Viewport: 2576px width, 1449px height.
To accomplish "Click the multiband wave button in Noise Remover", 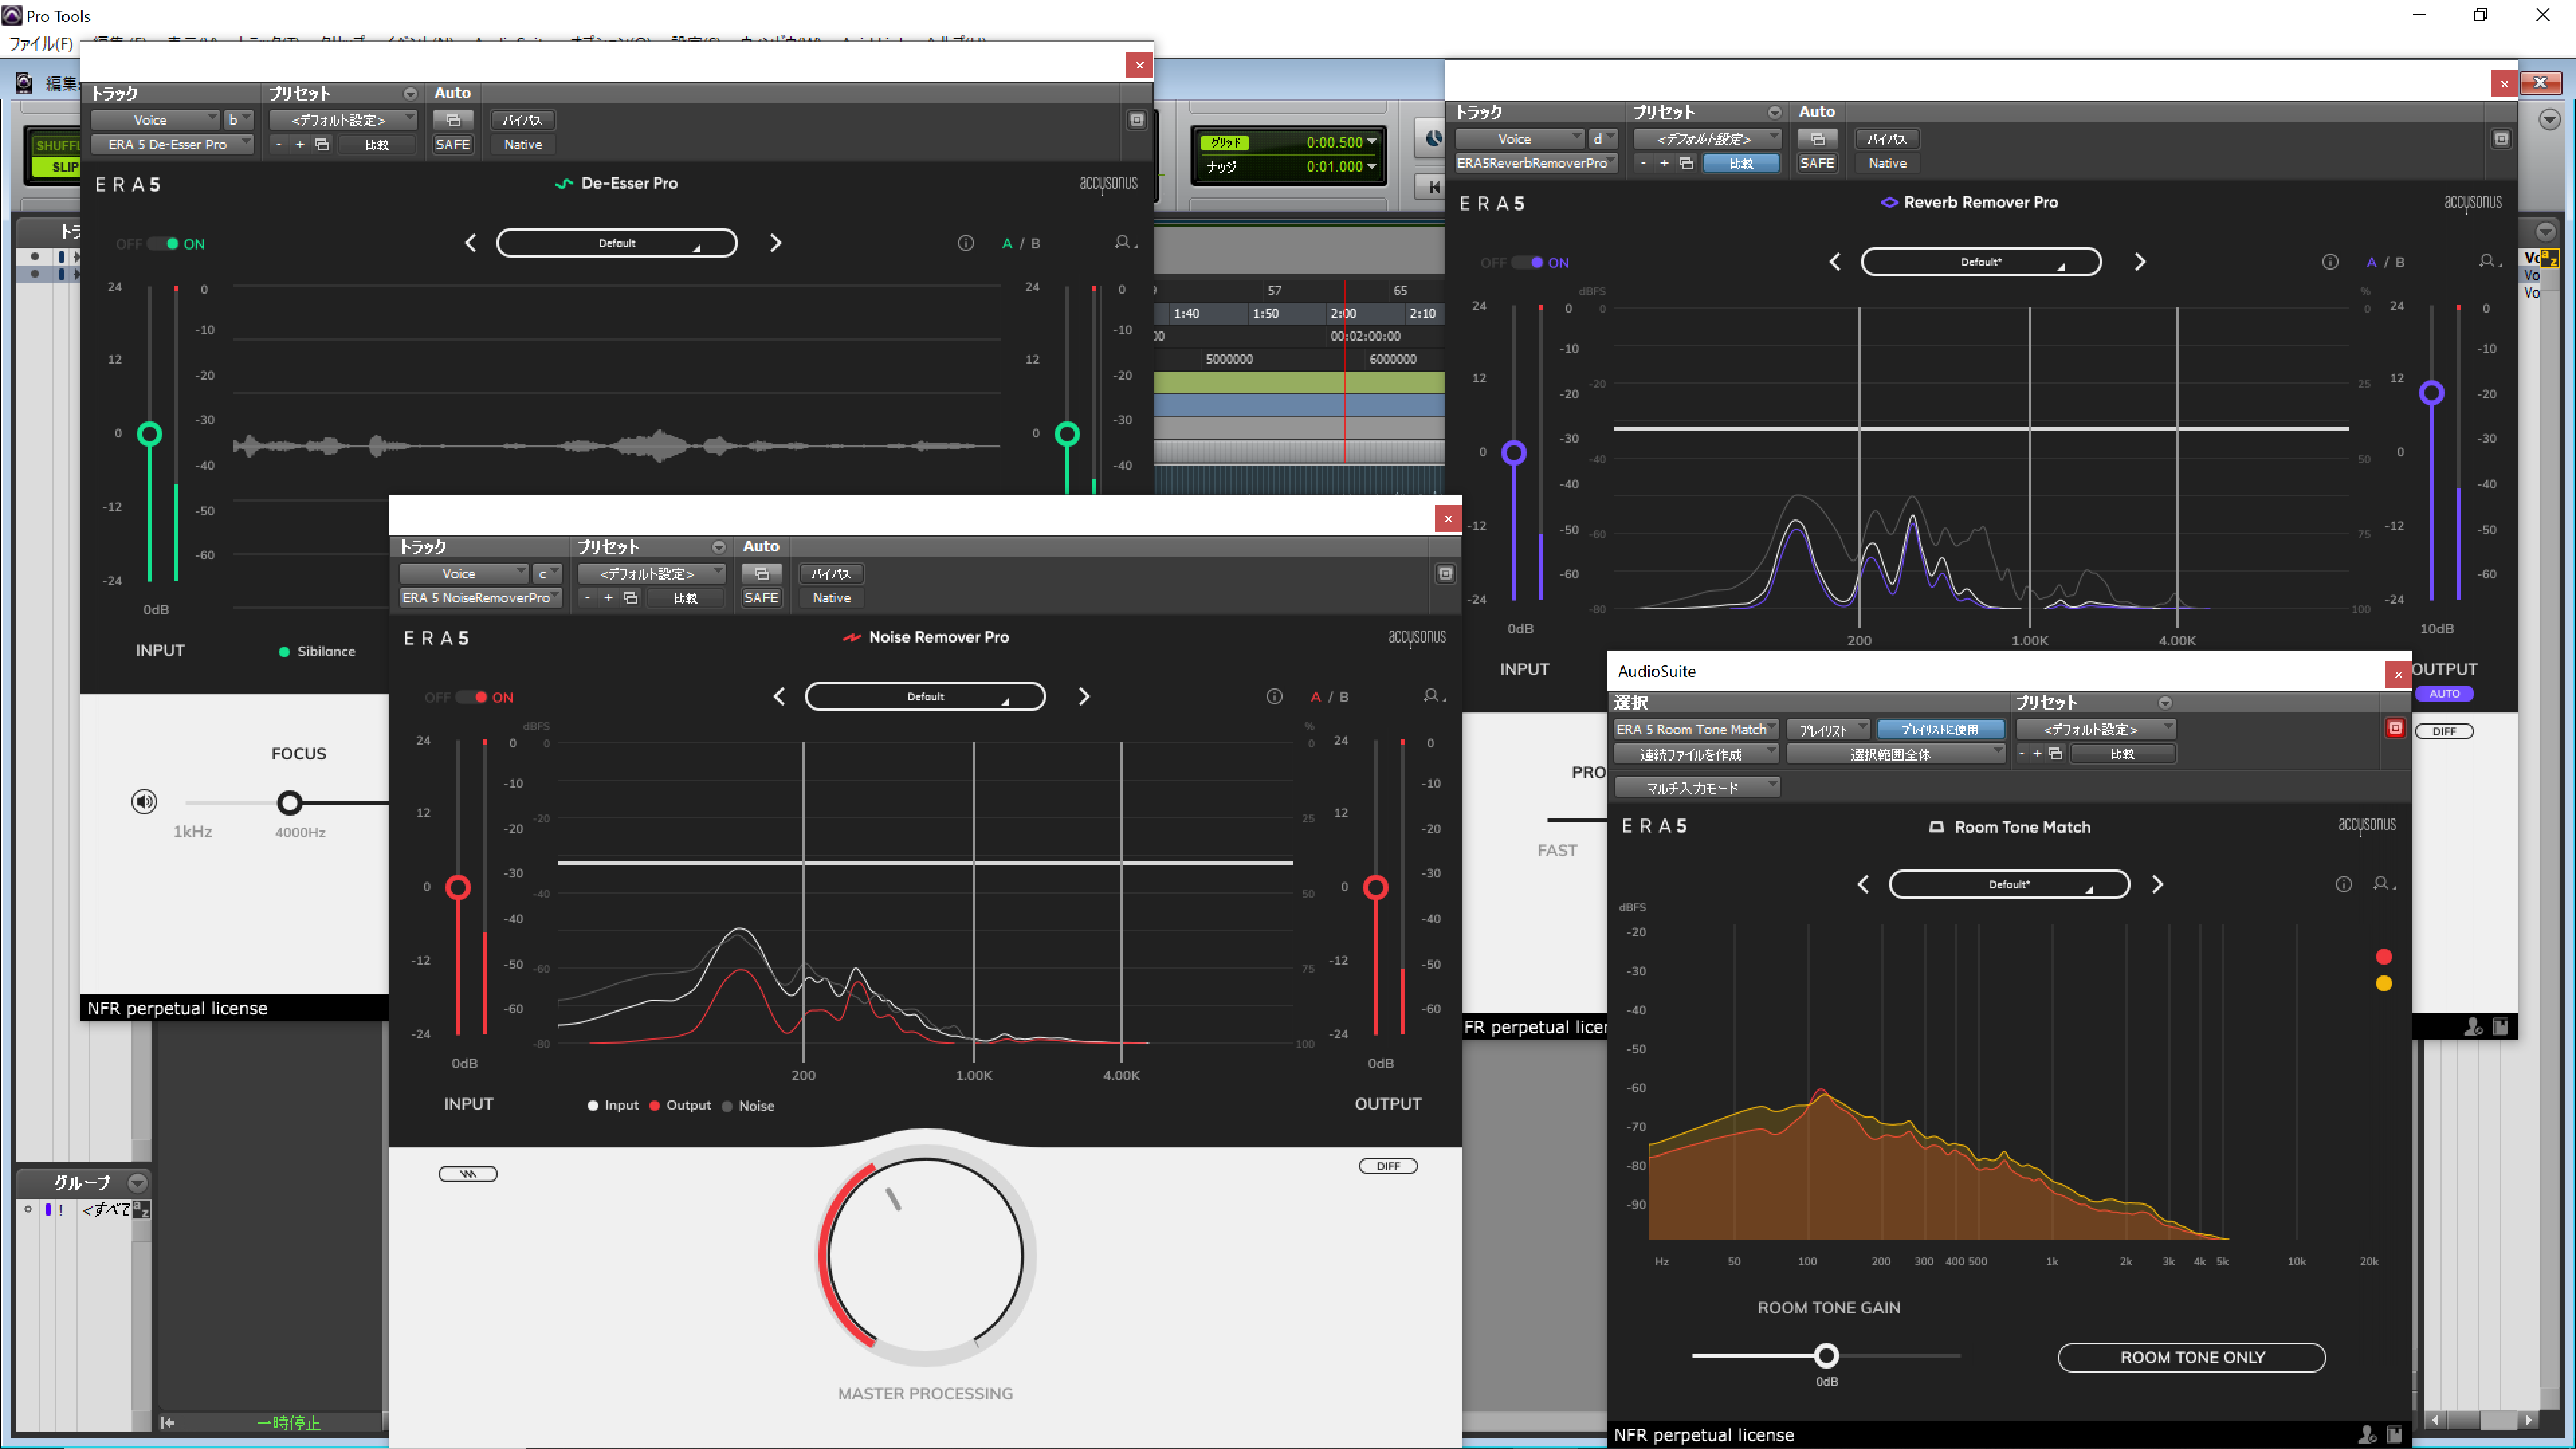I will (468, 1173).
